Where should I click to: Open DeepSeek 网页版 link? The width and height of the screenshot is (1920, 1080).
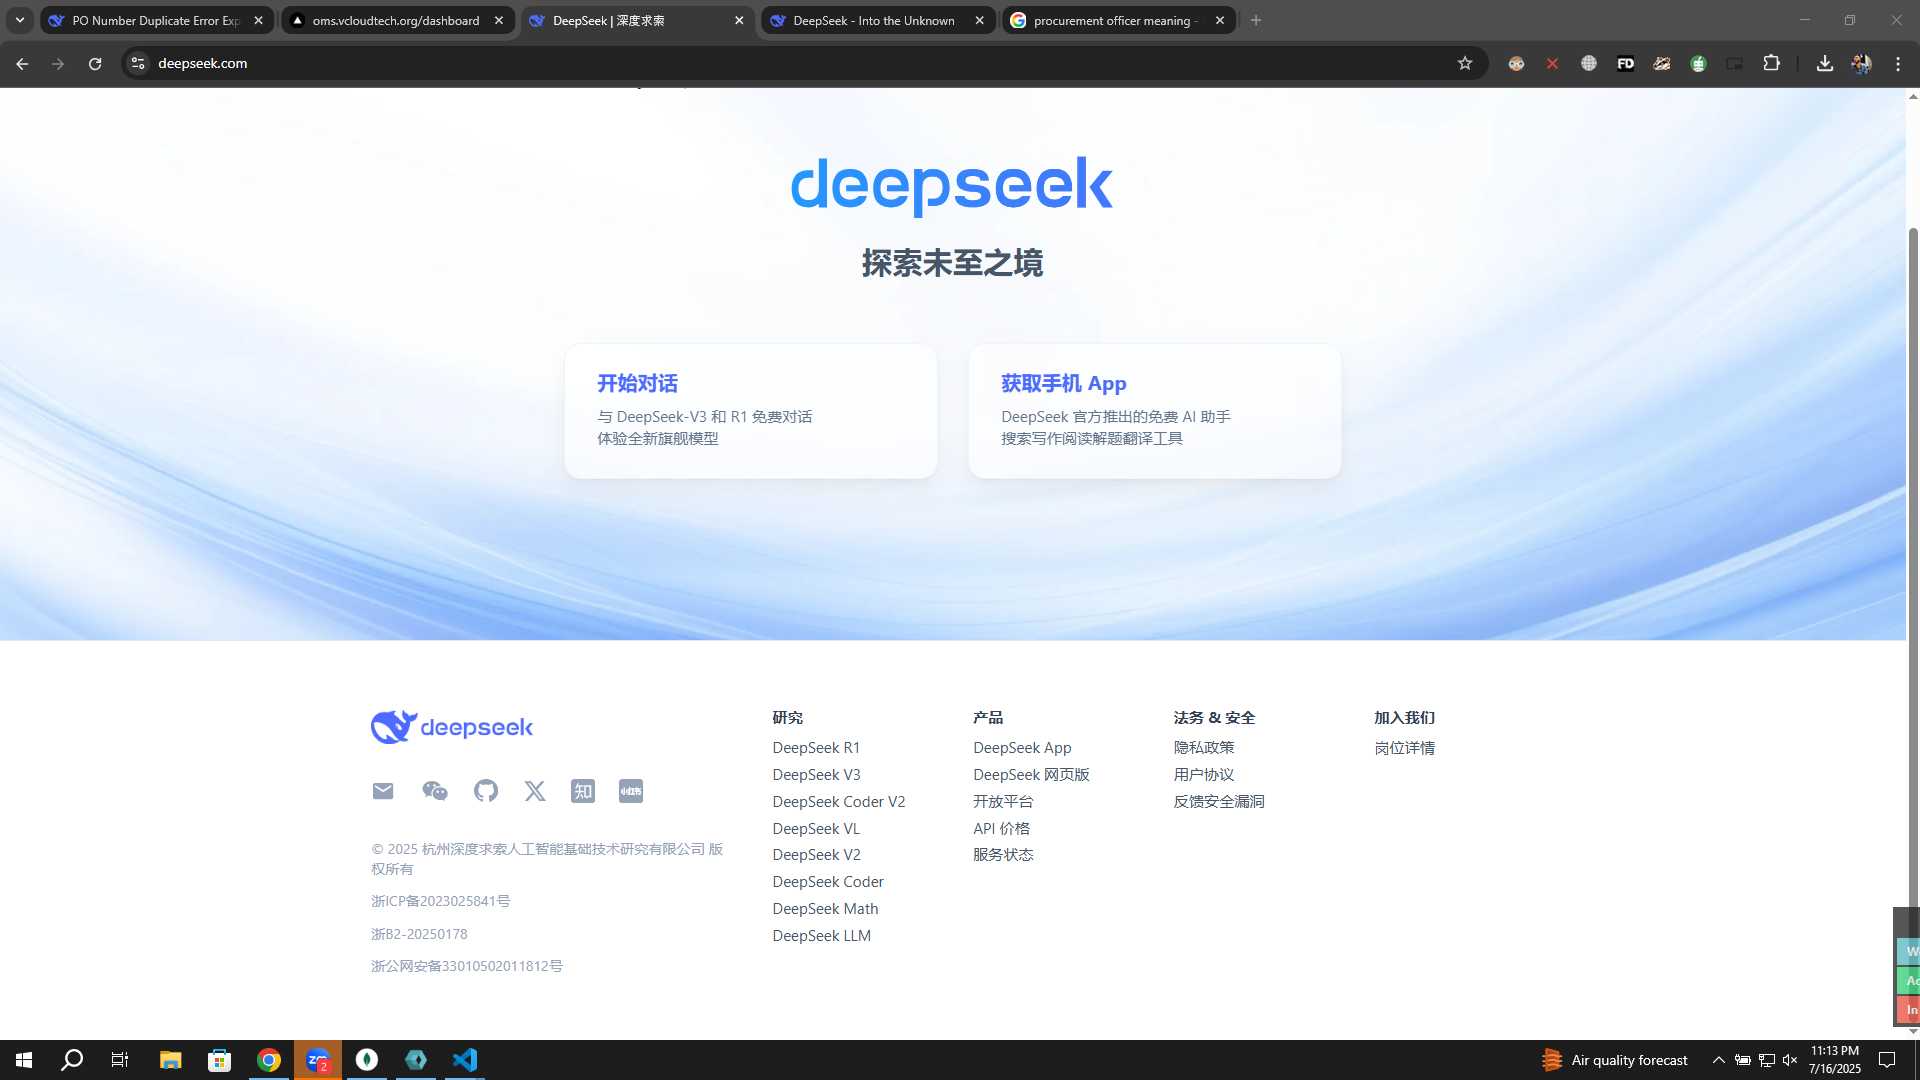click(1031, 775)
